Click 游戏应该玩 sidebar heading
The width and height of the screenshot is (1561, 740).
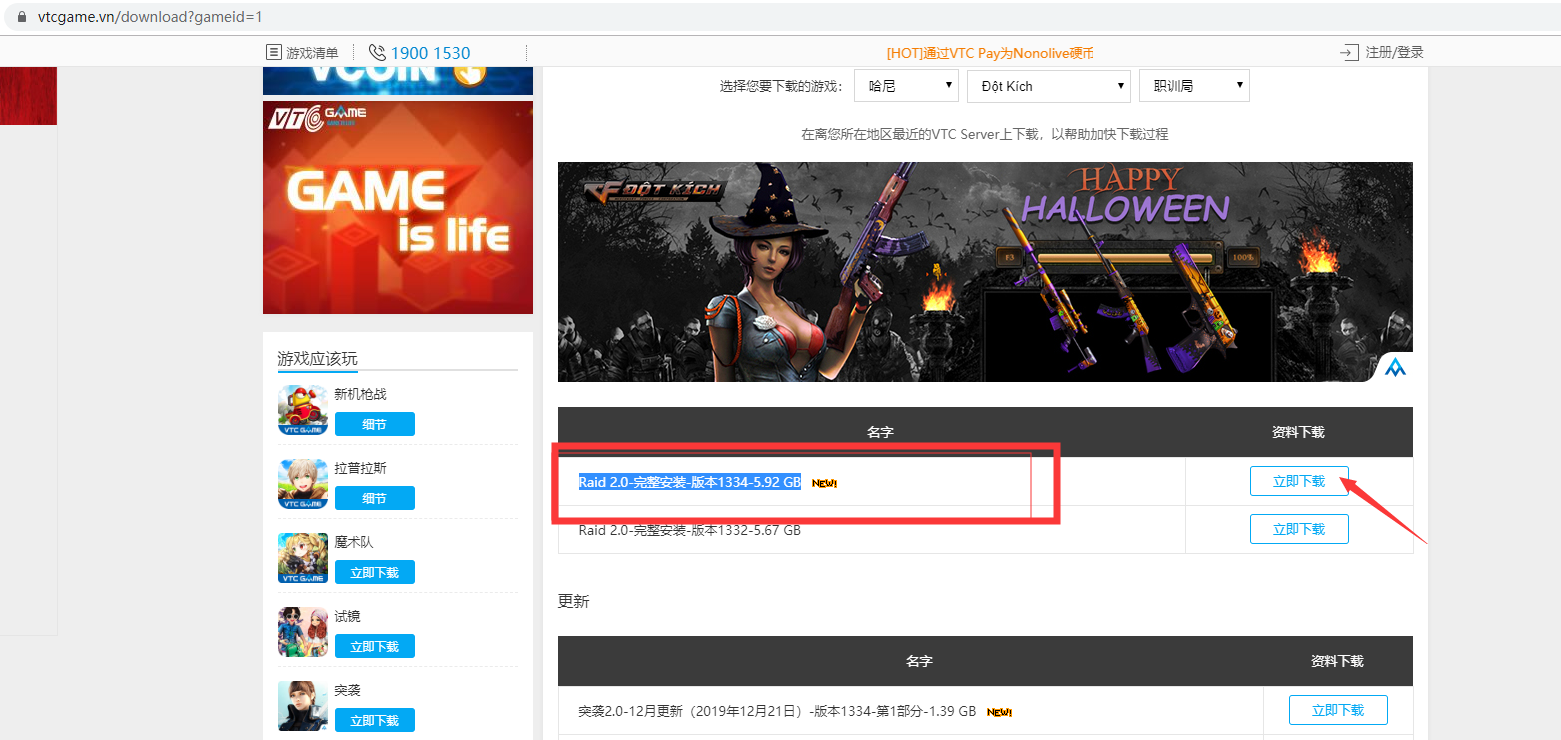click(317, 359)
